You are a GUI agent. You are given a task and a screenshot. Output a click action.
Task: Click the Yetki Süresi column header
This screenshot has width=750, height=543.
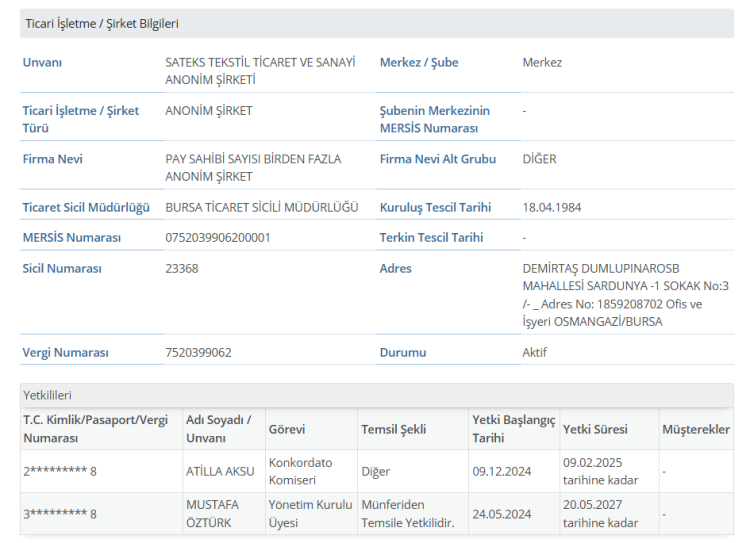595,429
